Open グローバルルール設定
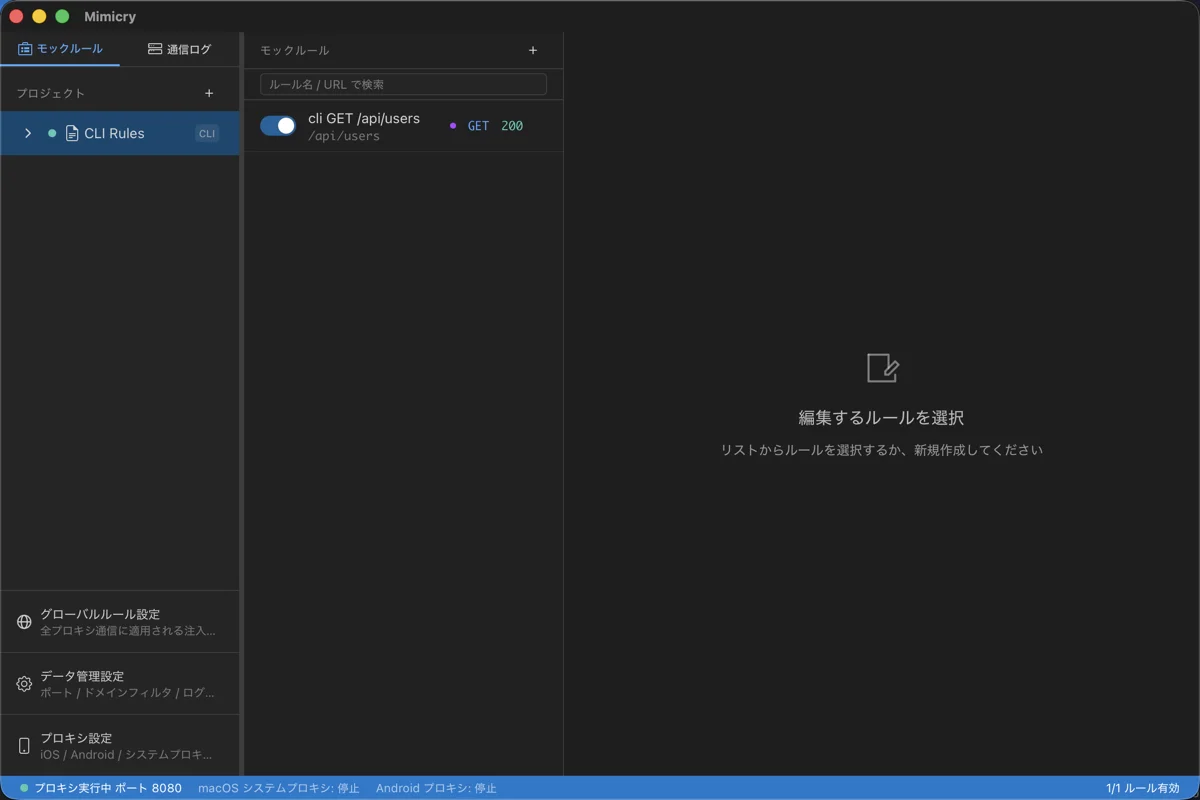 120,622
